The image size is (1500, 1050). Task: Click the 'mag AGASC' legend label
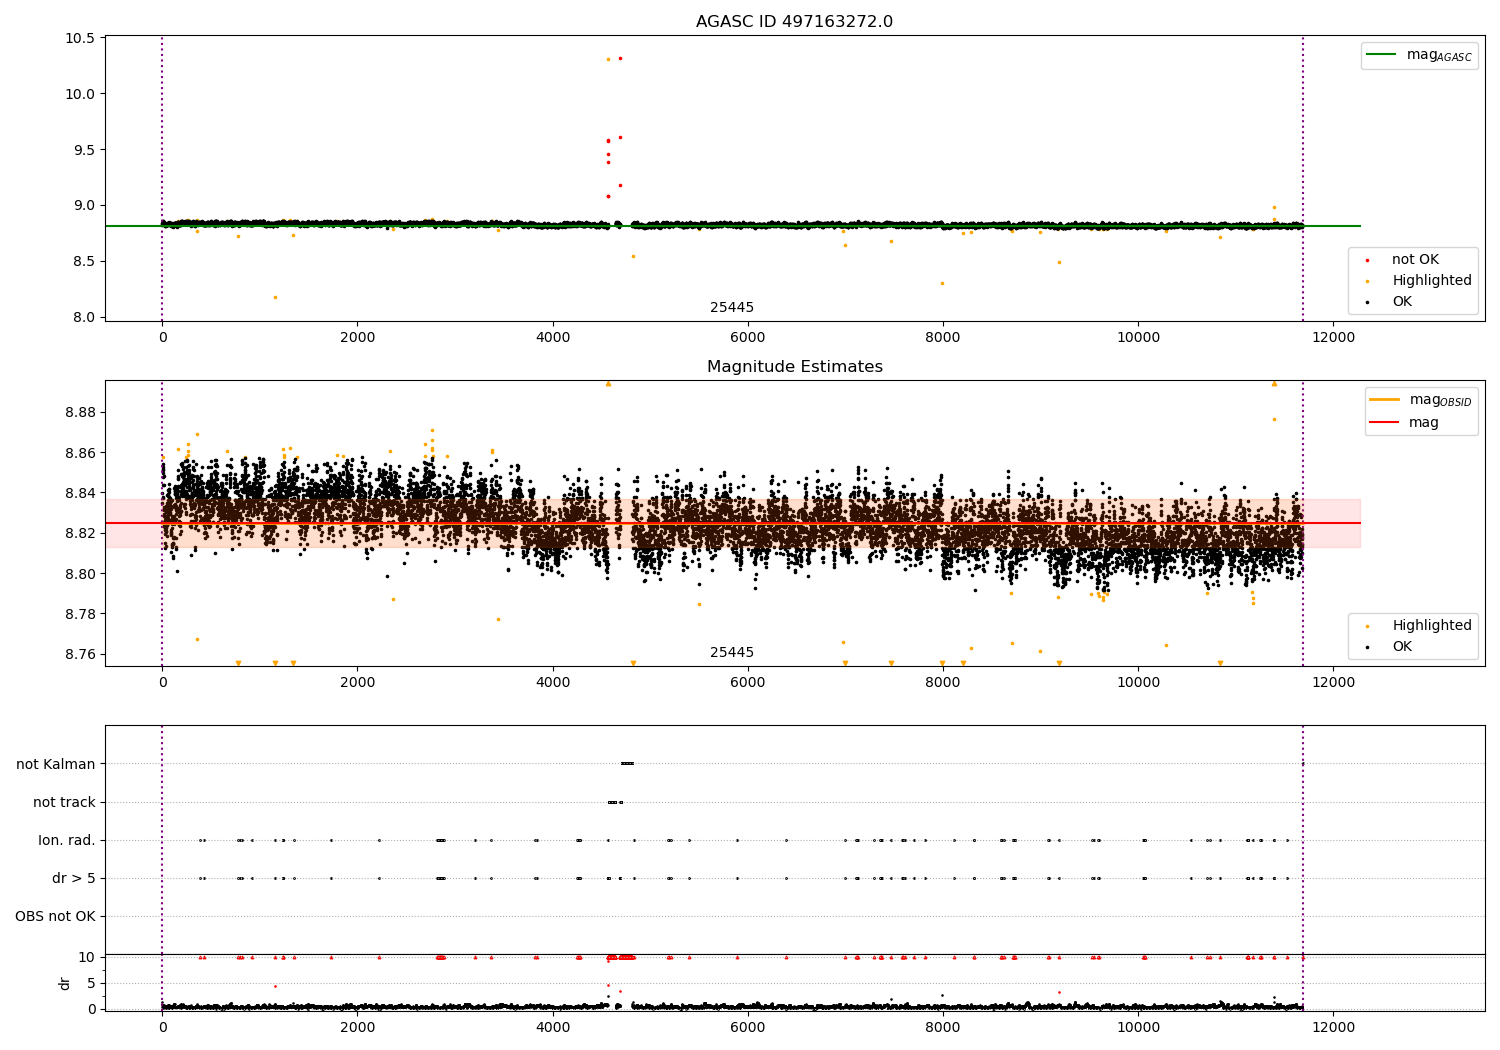click(1439, 56)
